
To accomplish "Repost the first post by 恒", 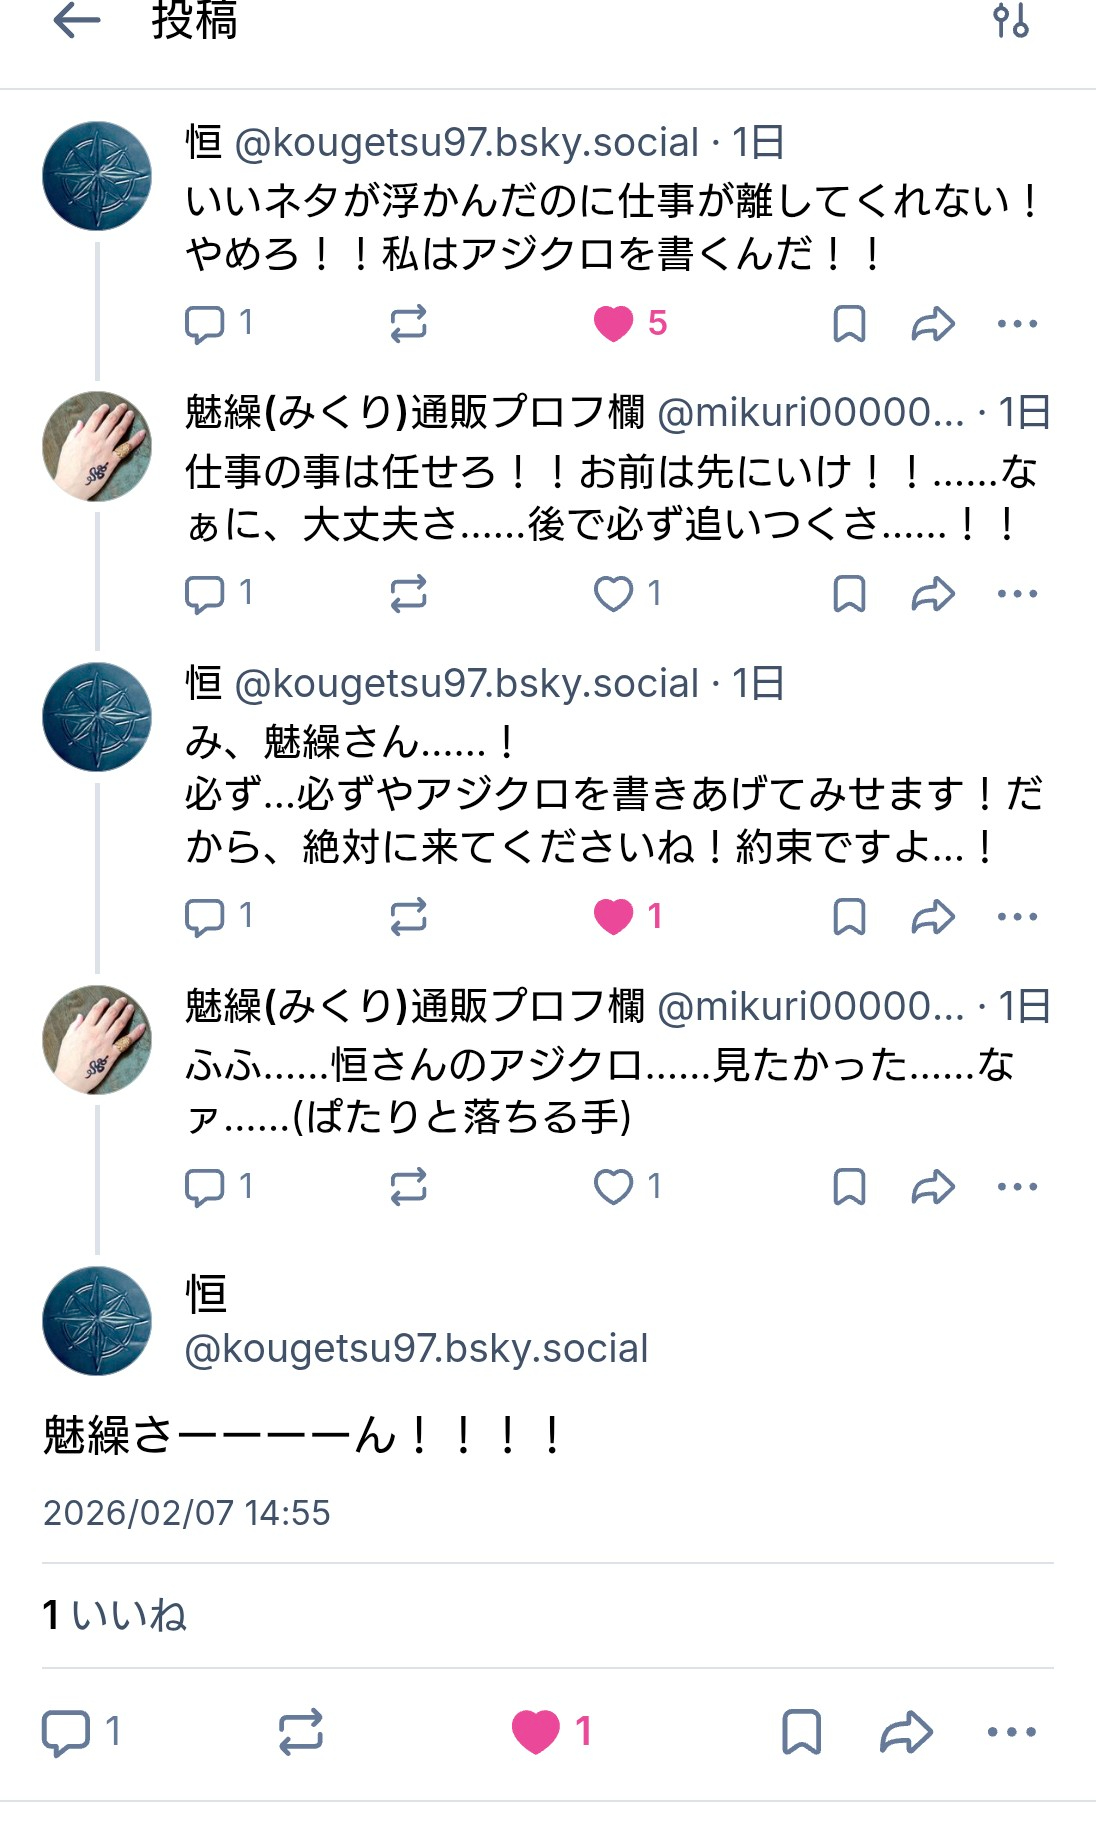I will pyautogui.click(x=408, y=324).
